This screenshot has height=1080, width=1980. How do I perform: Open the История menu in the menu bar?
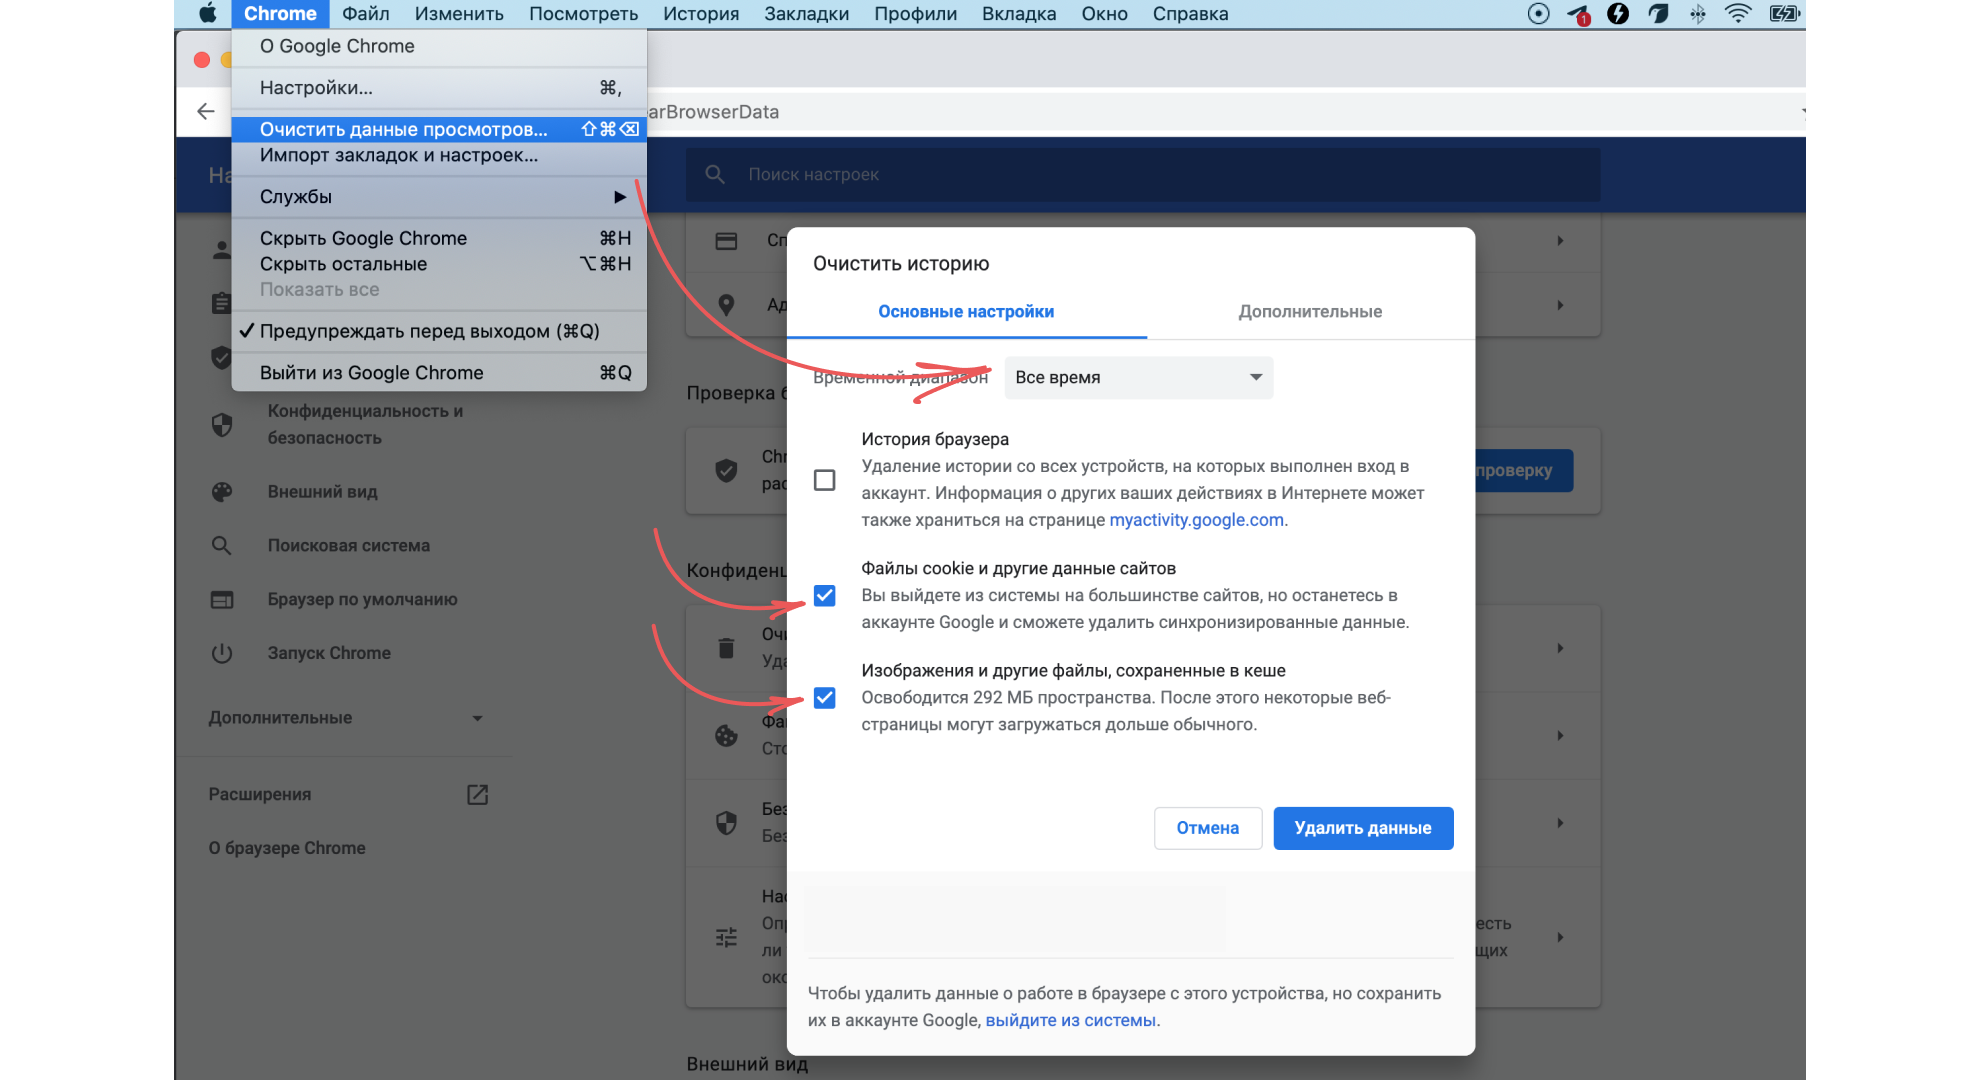[x=701, y=14]
